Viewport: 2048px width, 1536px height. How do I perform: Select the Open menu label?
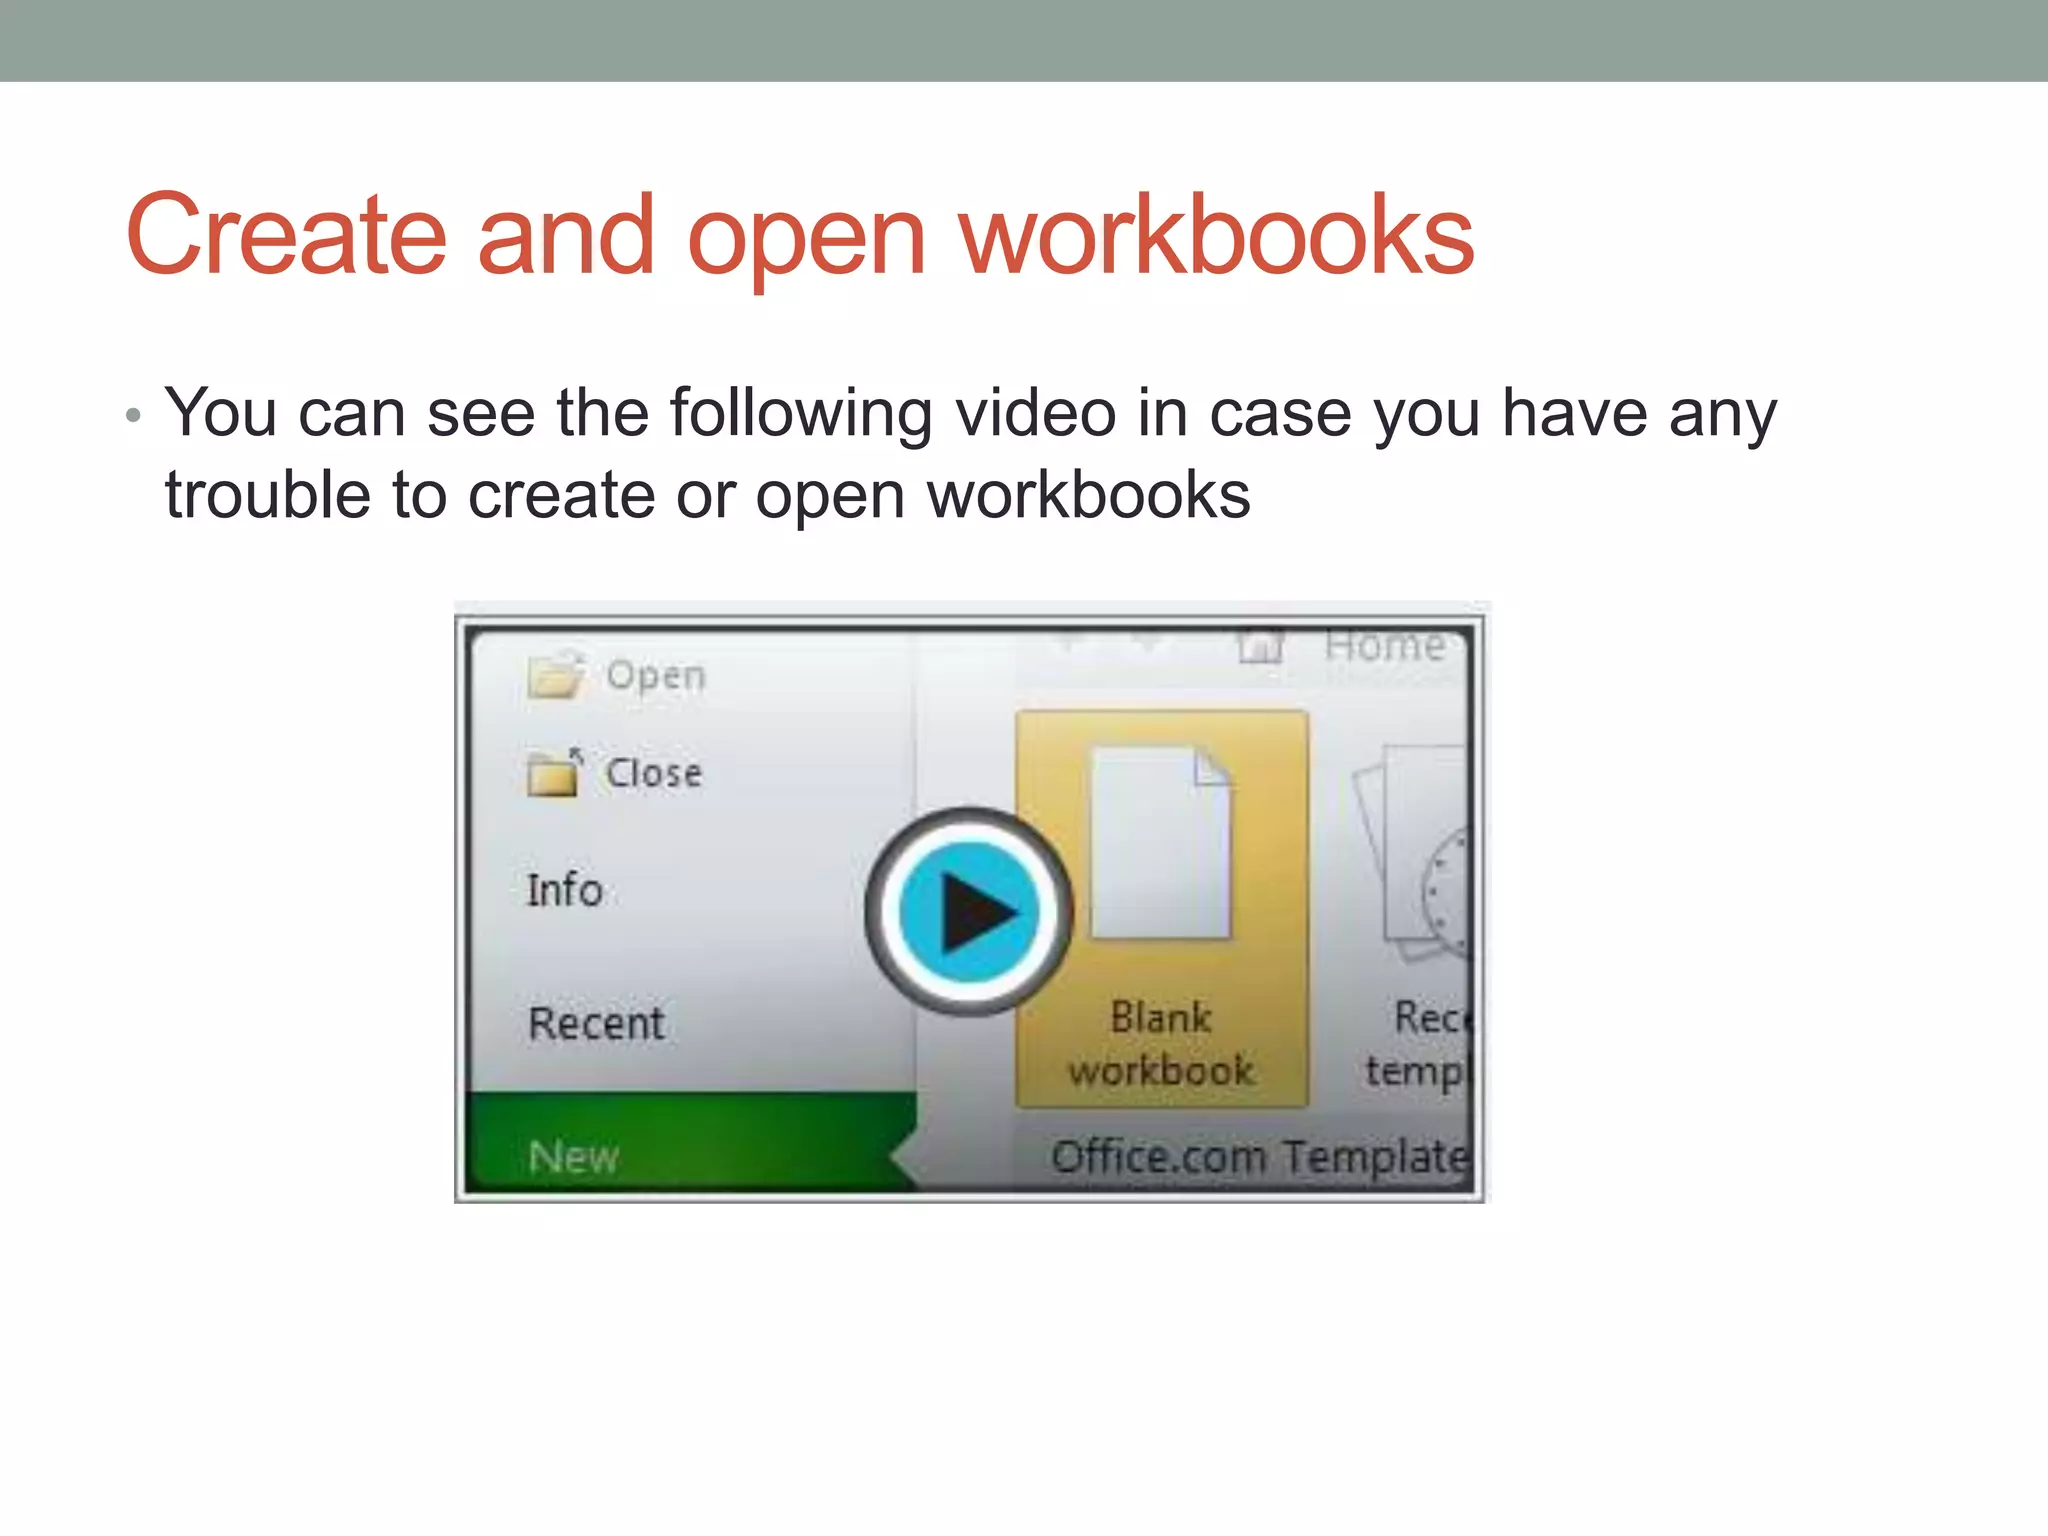click(656, 676)
